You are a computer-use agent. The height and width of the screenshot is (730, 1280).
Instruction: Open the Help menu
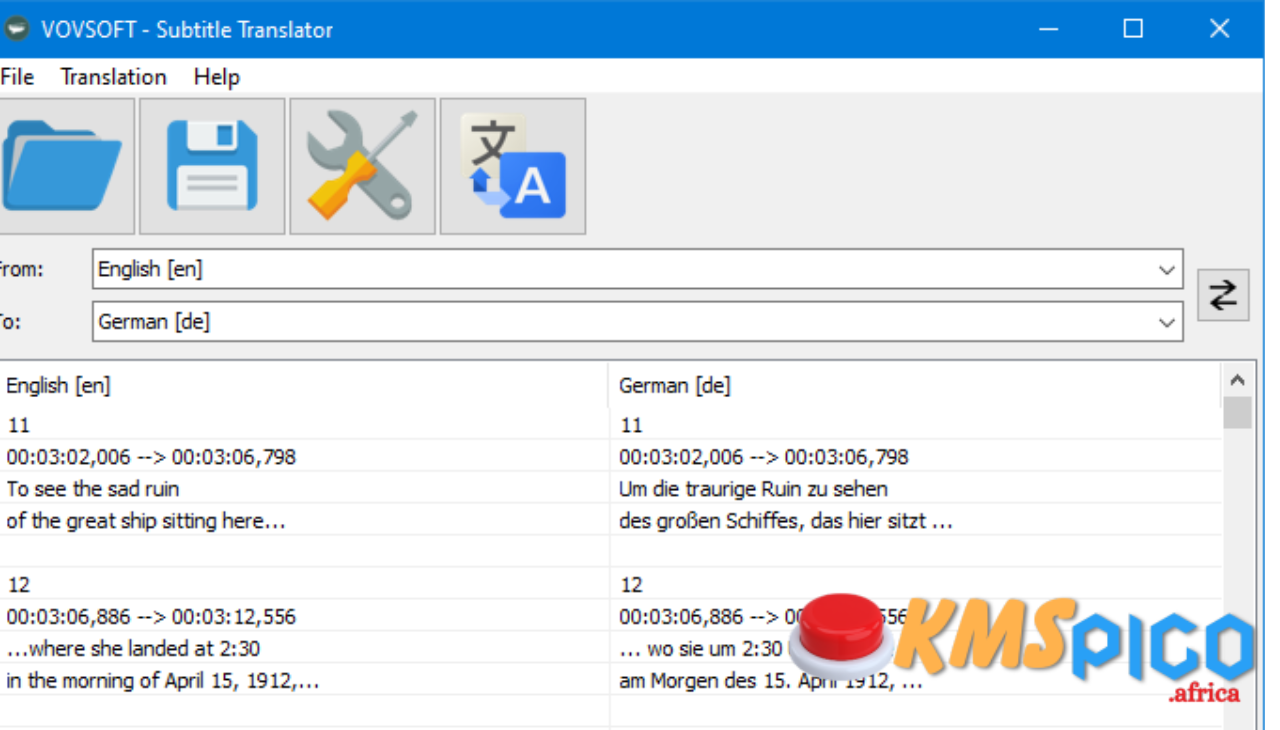217,77
